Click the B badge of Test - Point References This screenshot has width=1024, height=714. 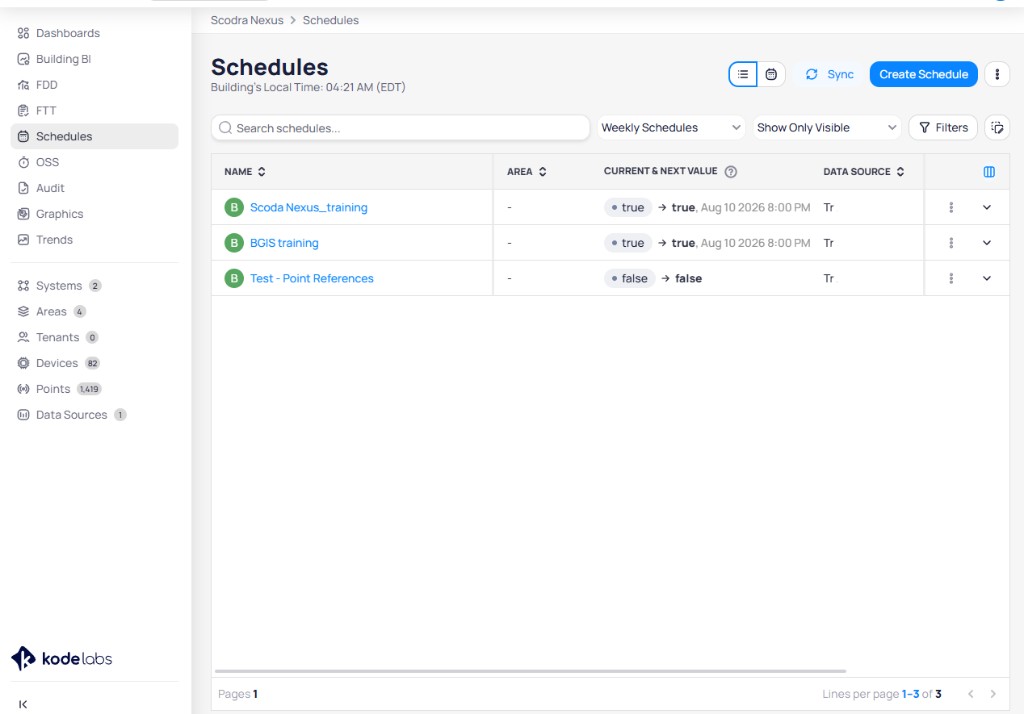(234, 278)
